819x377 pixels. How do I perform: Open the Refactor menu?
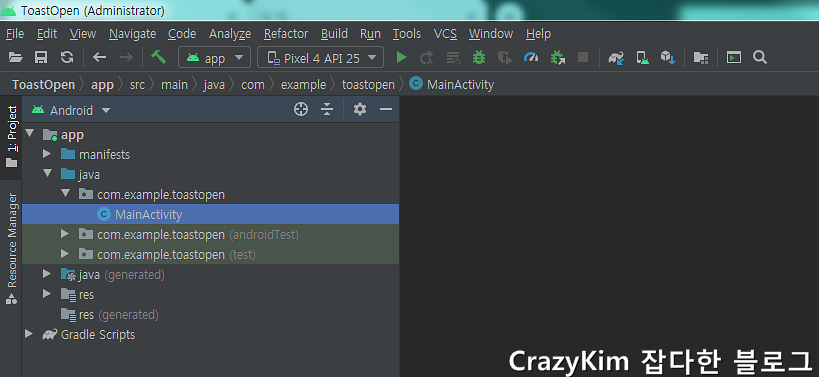click(x=286, y=34)
